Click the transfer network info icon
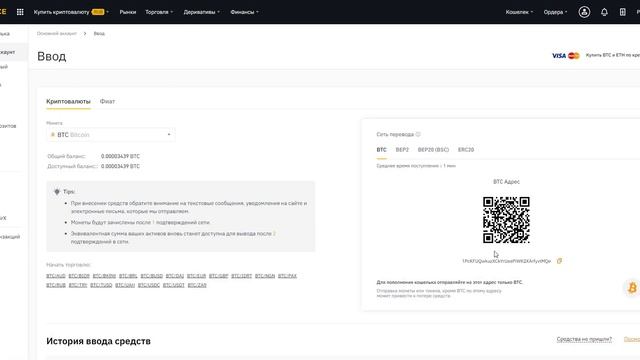640x360 pixels. (418, 134)
